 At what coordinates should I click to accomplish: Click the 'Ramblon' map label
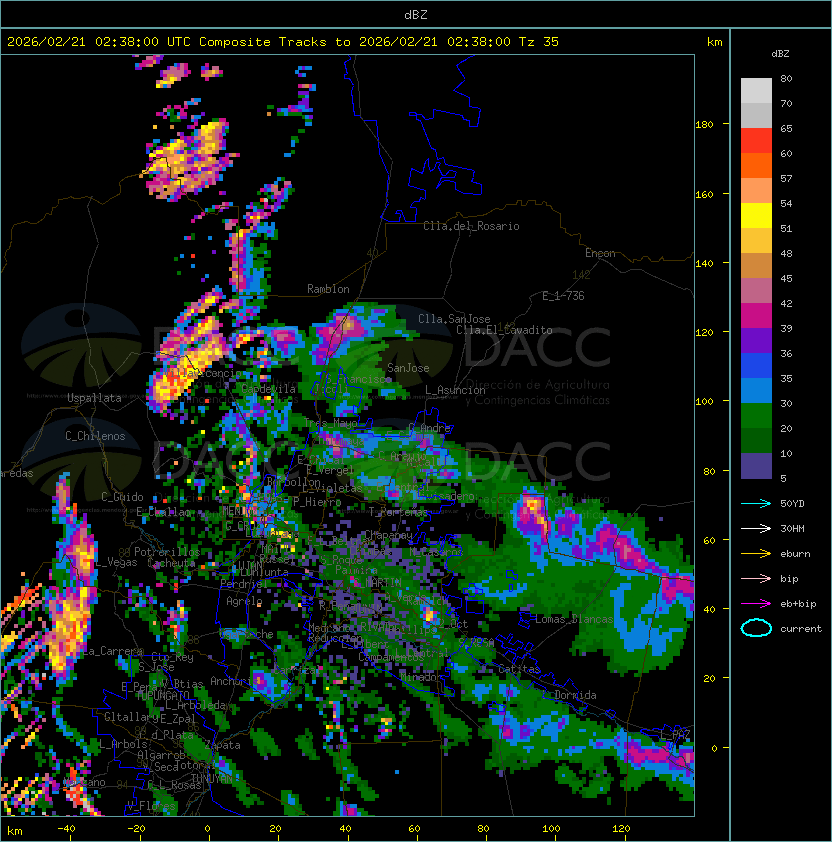328,289
